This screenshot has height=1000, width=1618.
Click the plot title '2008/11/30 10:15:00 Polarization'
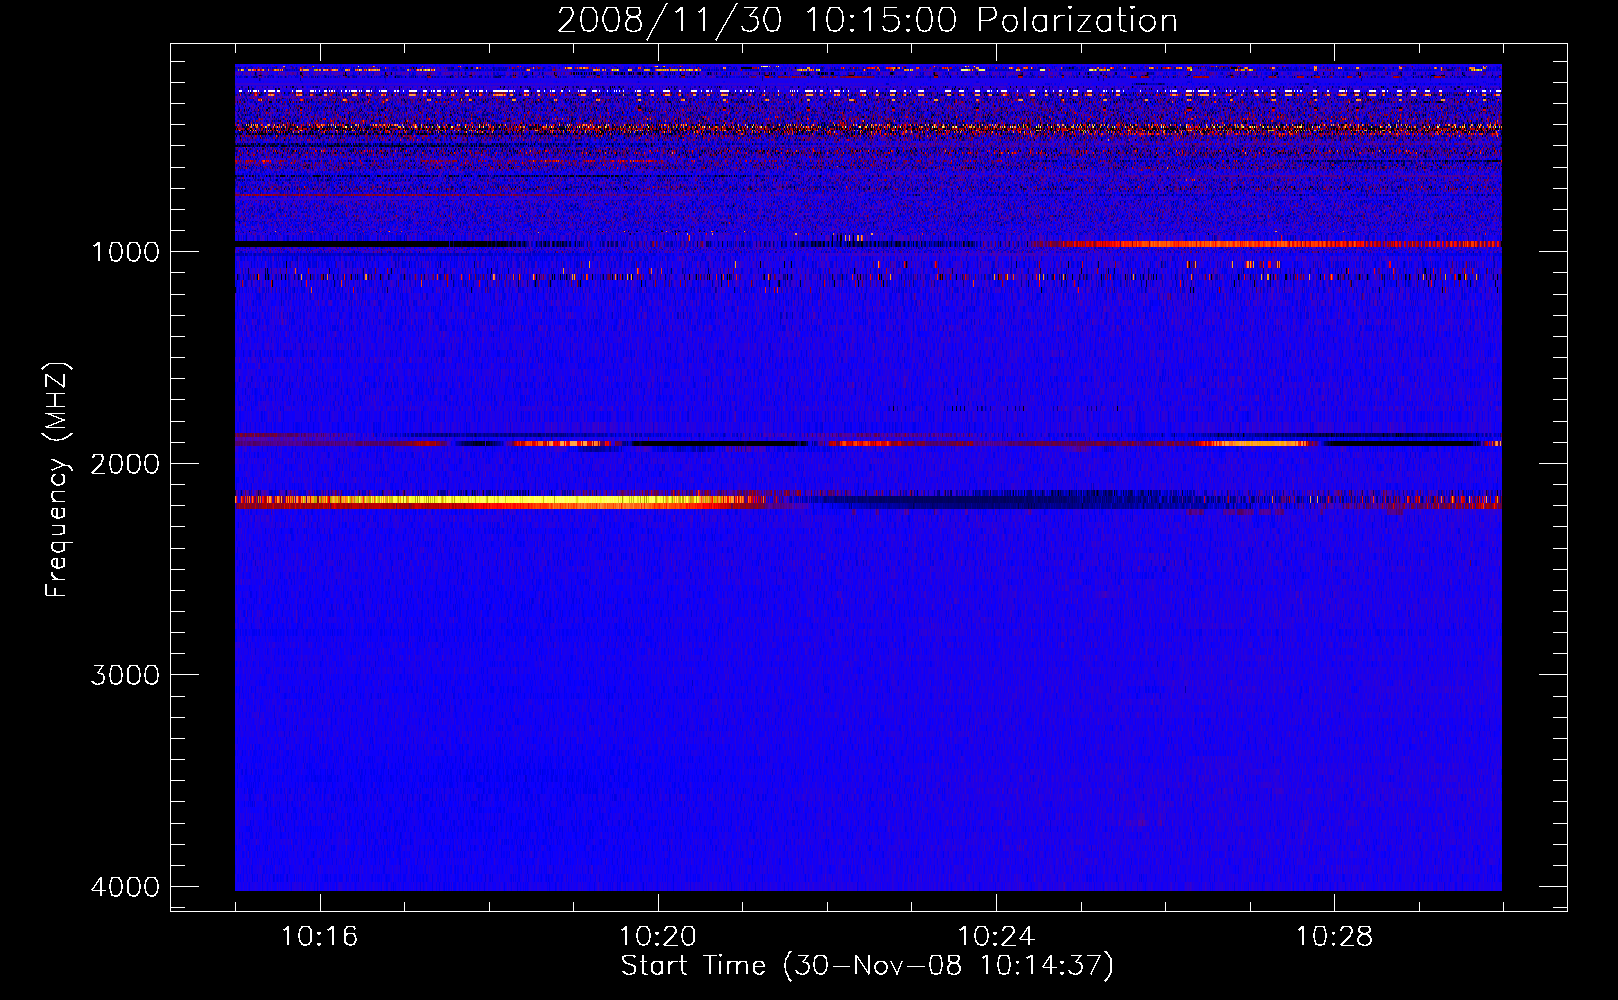(x=867, y=20)
